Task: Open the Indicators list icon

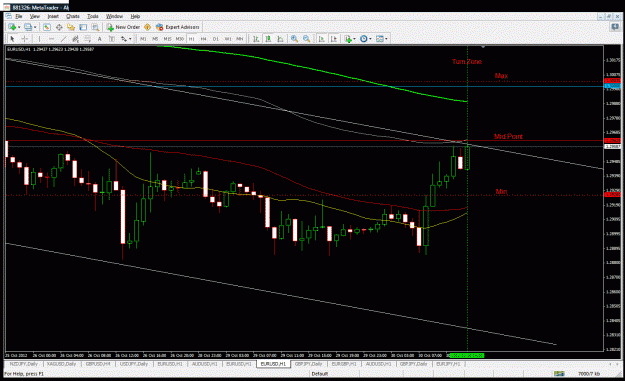Action: [x=348, y=39]
